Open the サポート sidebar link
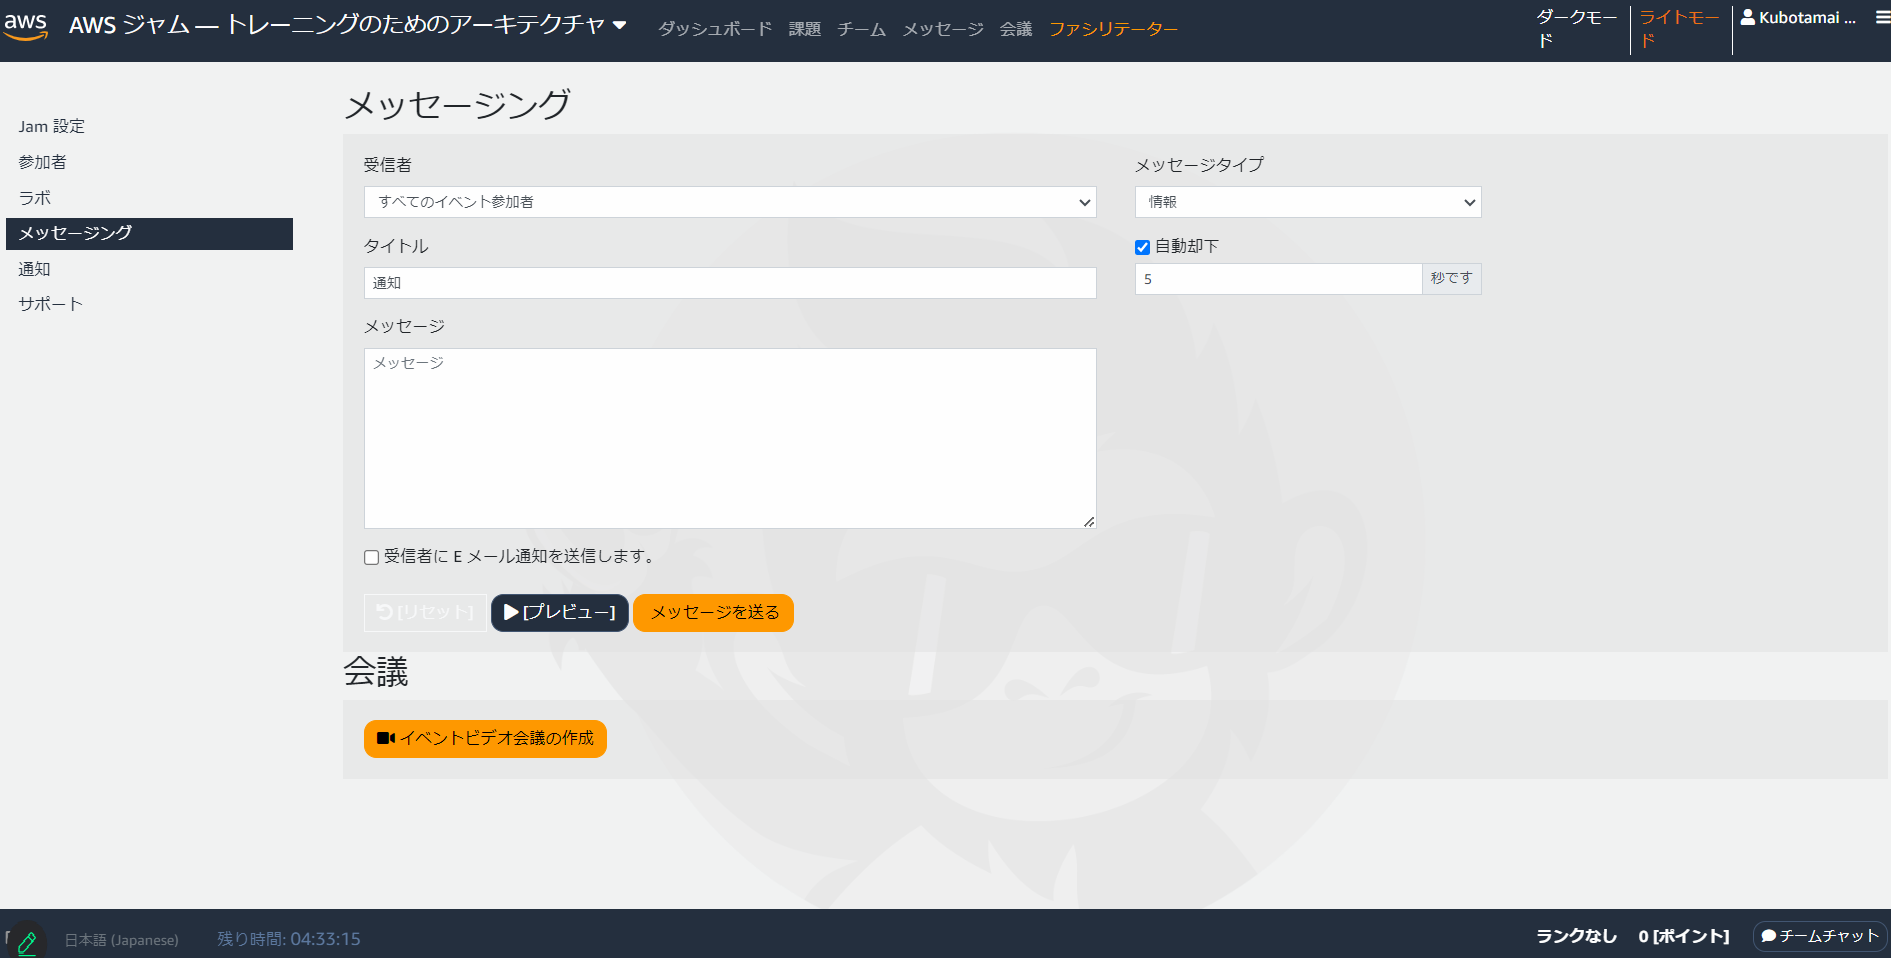This screenshot has height=958, width=1891. [x=49, y=303]
